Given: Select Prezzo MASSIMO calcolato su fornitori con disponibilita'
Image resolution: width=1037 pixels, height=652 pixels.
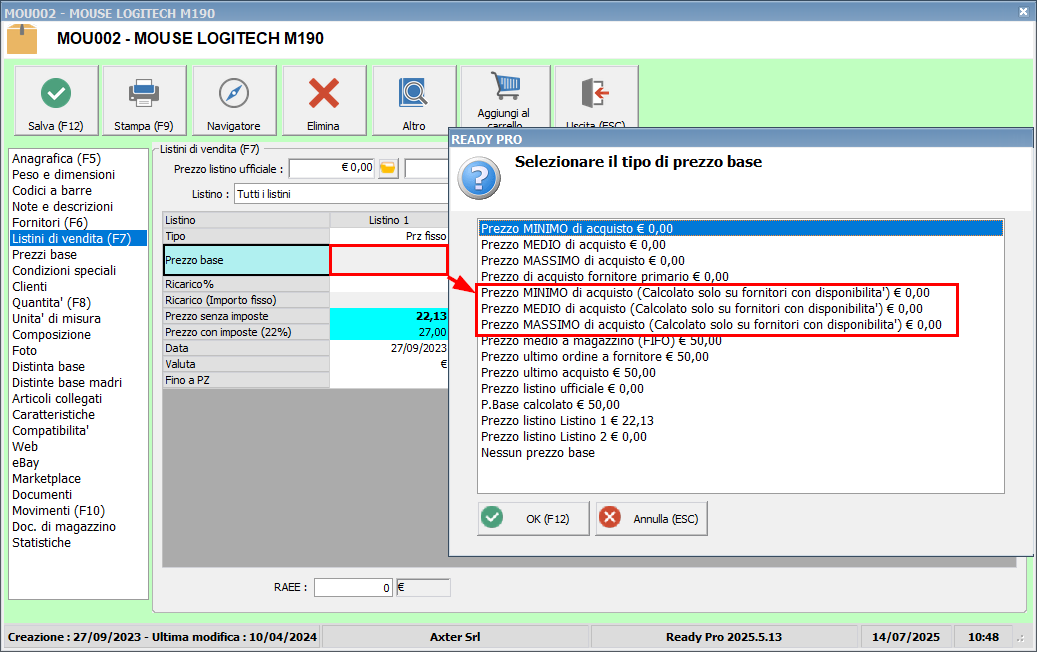Looking at the screenshot, I should (x=741, y=325).
